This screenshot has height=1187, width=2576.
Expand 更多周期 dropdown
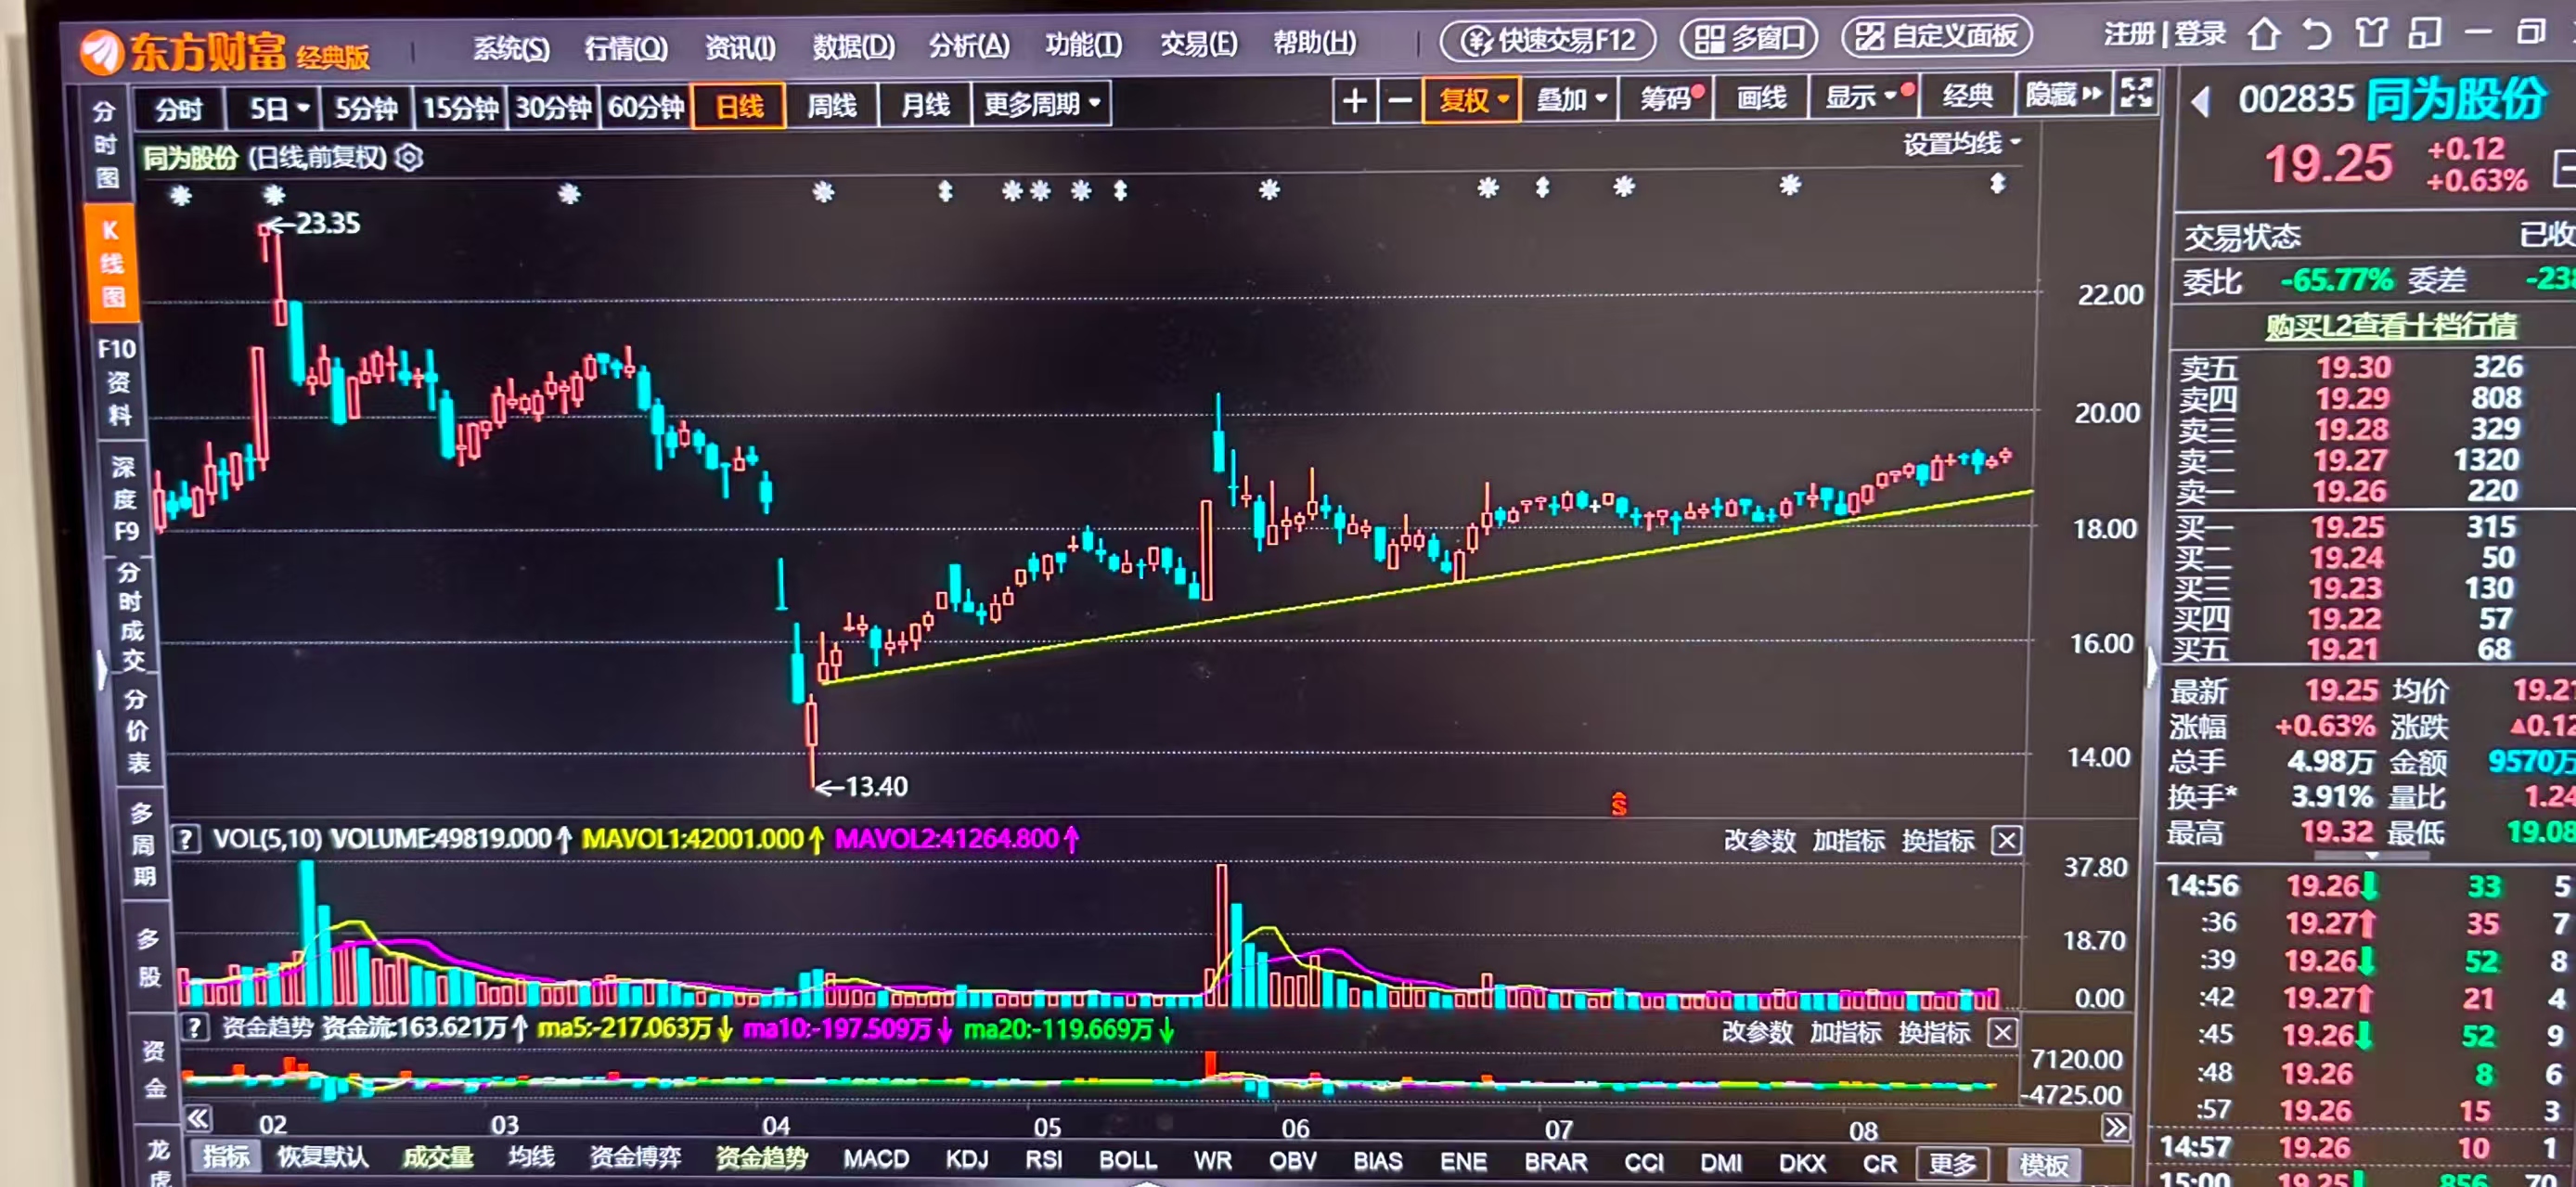(1042, 104)
